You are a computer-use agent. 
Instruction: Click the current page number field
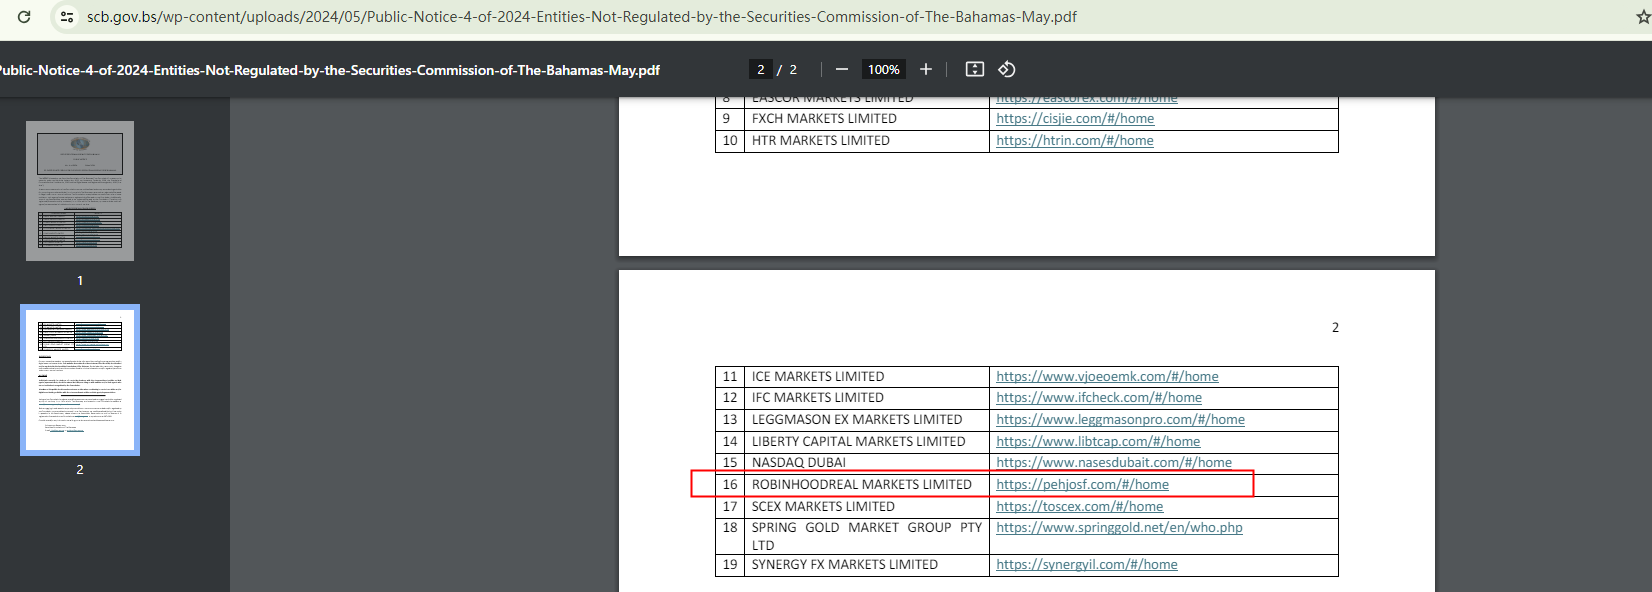pyautogui.click(x=761, y=69)
